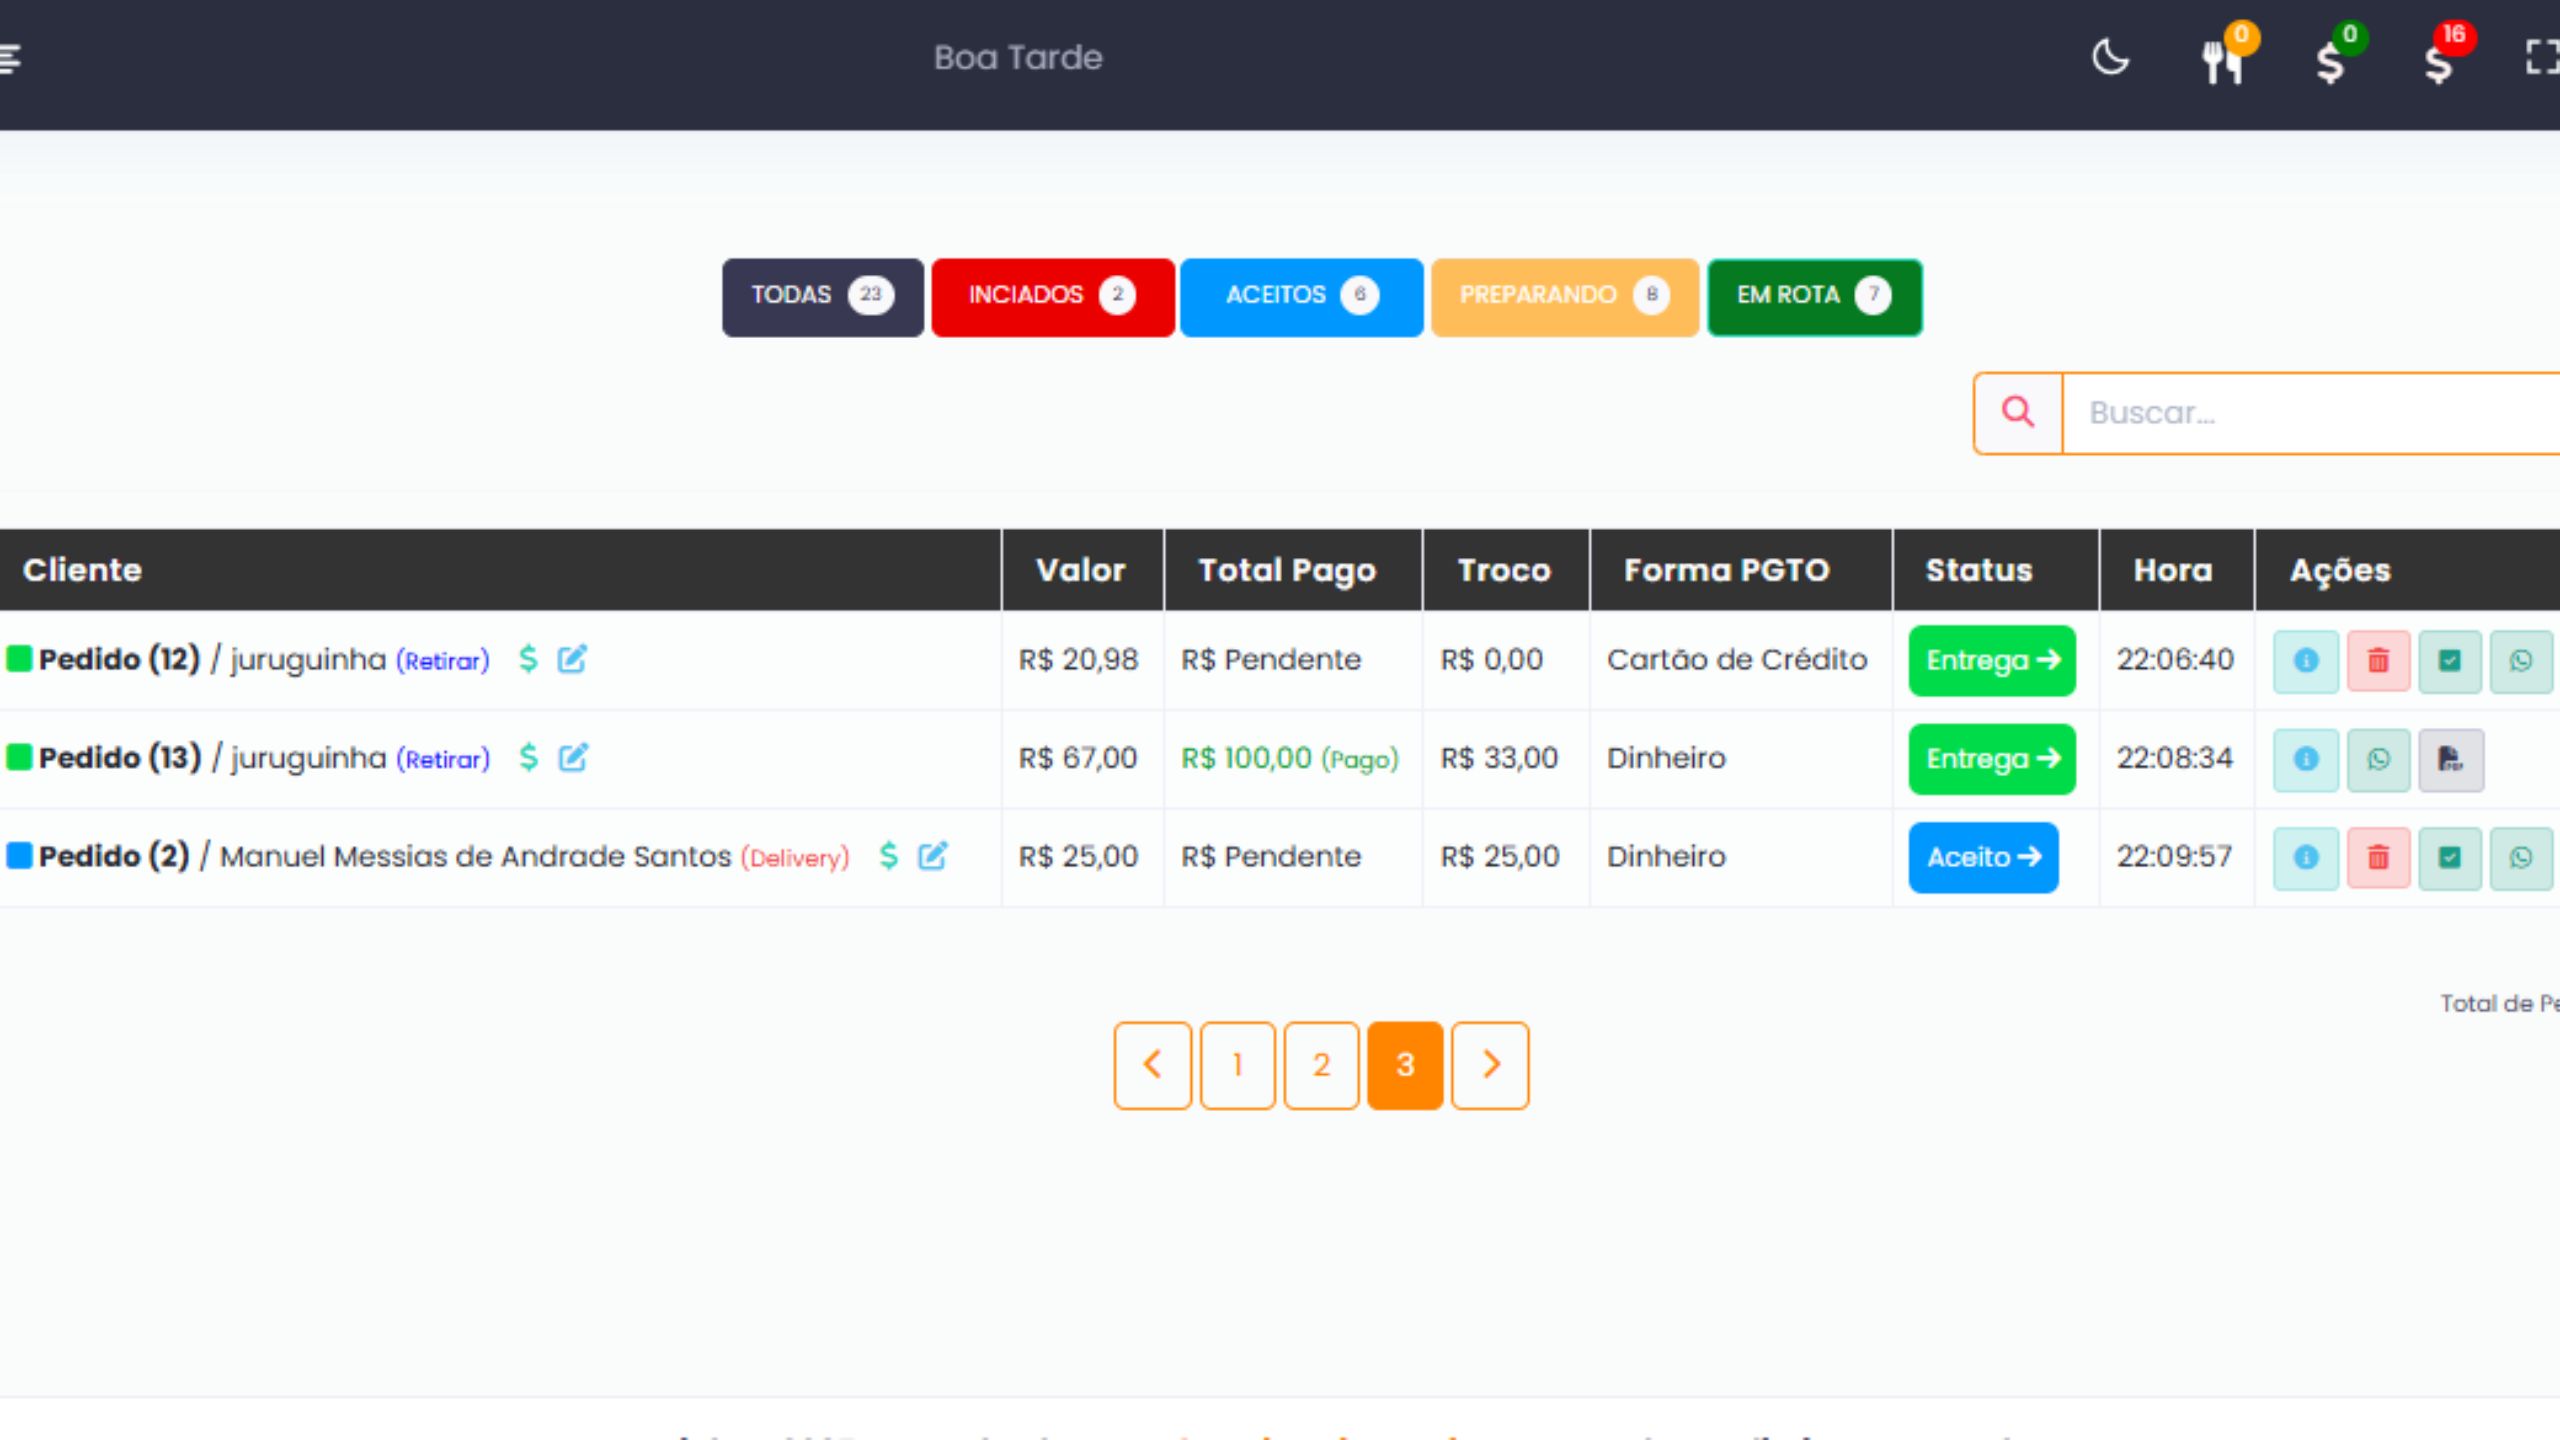Mark Pedido (12) complete with check icon
This screenshot has width=2560, height=1440.
(x=2449, y=661)
